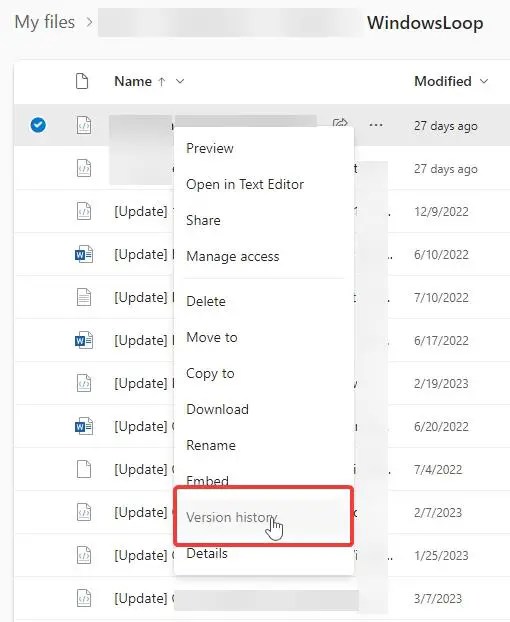Image resolution: width=510 pixels, height=622 pixels.
Task: Click the blank file icon dated 7/4/2022
Action: (84, 469)
